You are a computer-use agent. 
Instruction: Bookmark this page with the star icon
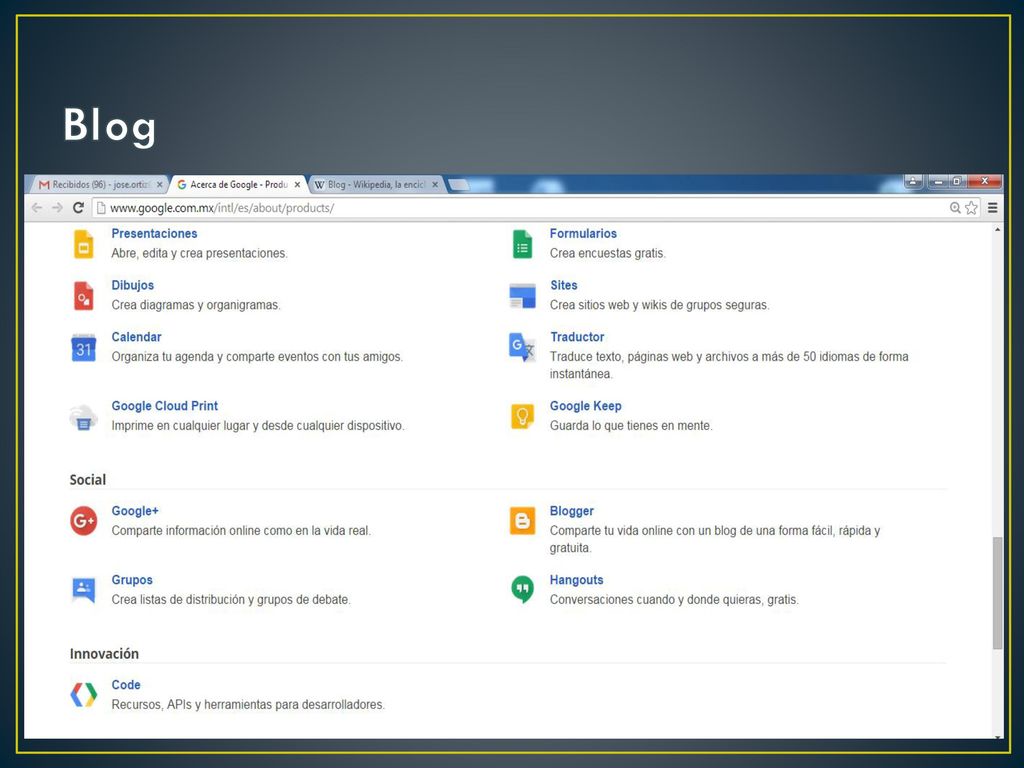(971, 208)
